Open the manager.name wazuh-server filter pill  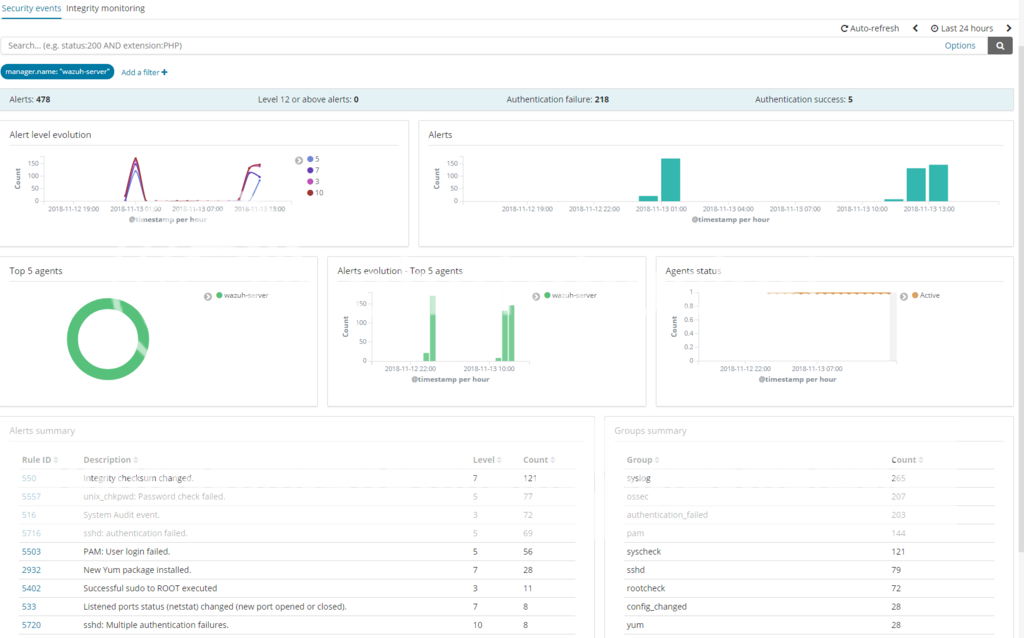(57, 73)
